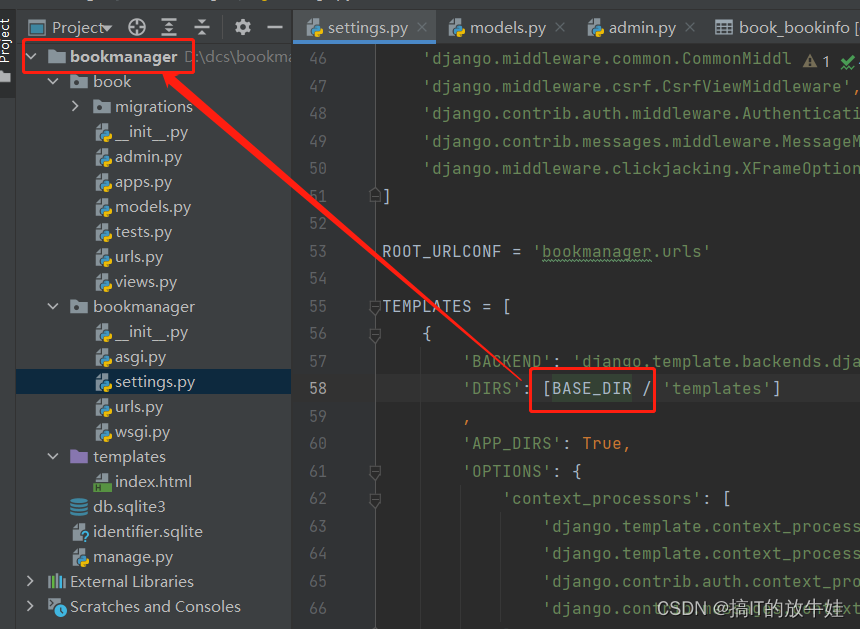Select wsgi.py in the project tree
This screenshot has height=629, width=860.
142,432
